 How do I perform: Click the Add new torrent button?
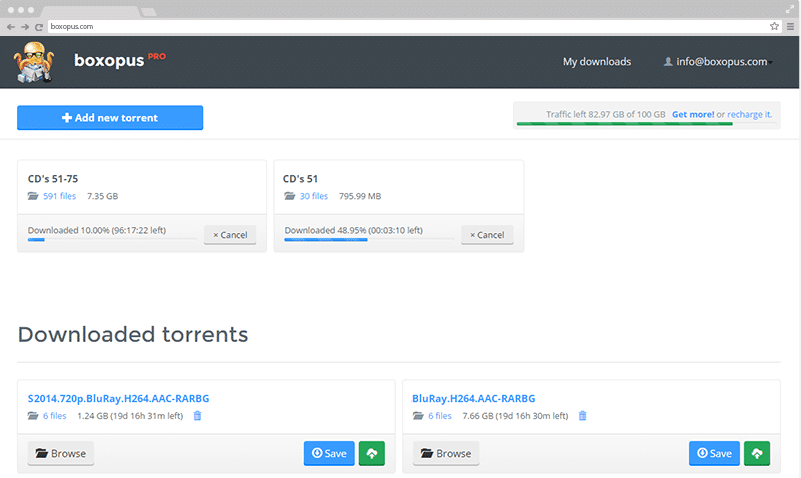[110, 118]
